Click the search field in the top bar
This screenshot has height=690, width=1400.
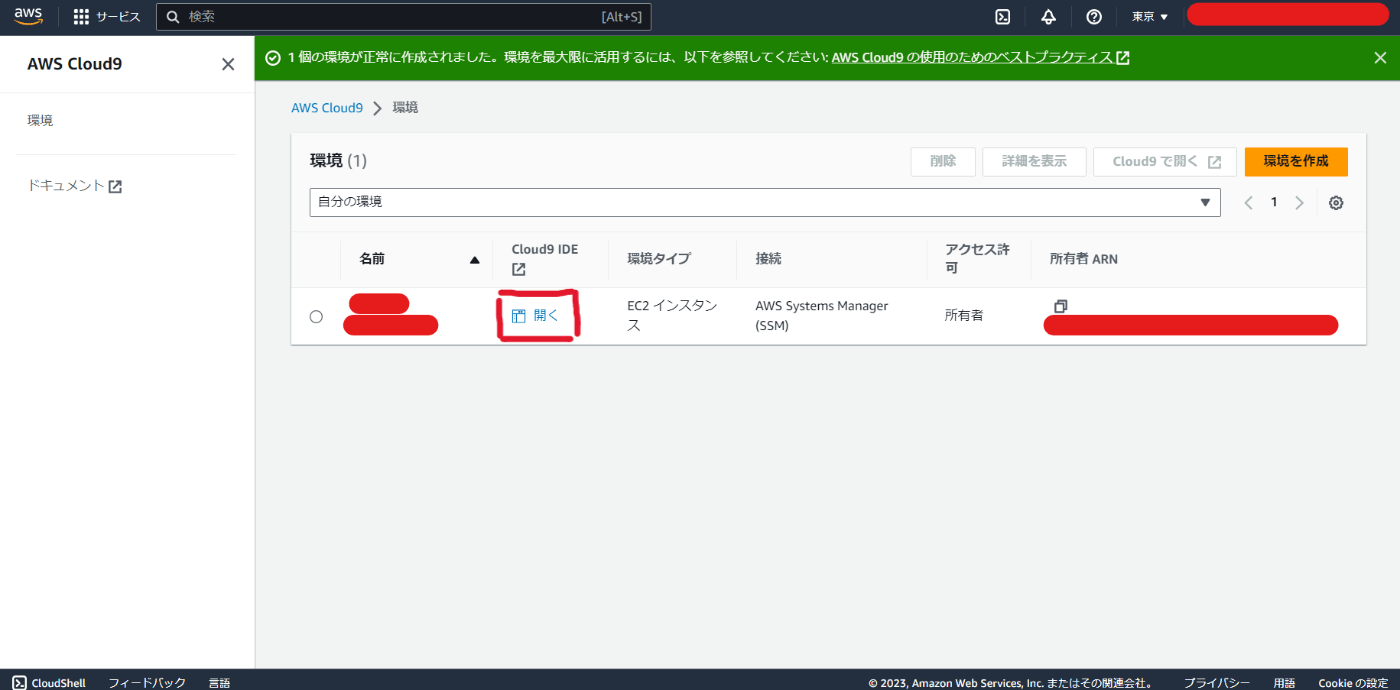click(x=404, y=17)
